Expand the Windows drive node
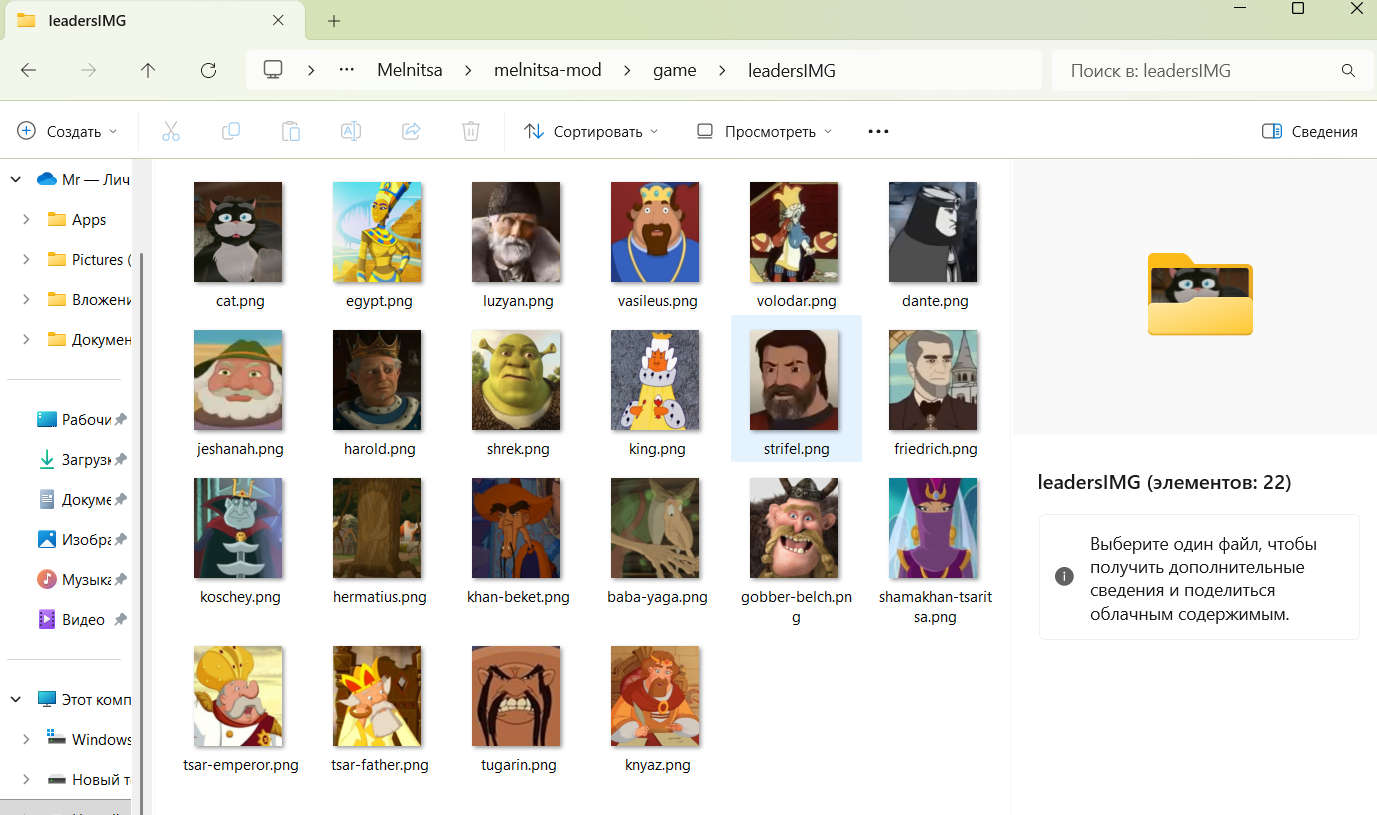Image resolution: width=1377 pixels, height=815 pixels. pyautogui.click(x=26, y=739)
